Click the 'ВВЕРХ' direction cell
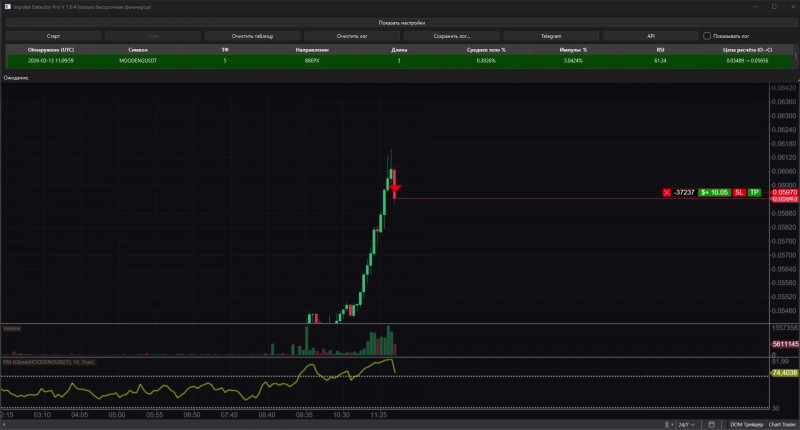This screenshot has height=430, width=800. click(x=312, y=61)
